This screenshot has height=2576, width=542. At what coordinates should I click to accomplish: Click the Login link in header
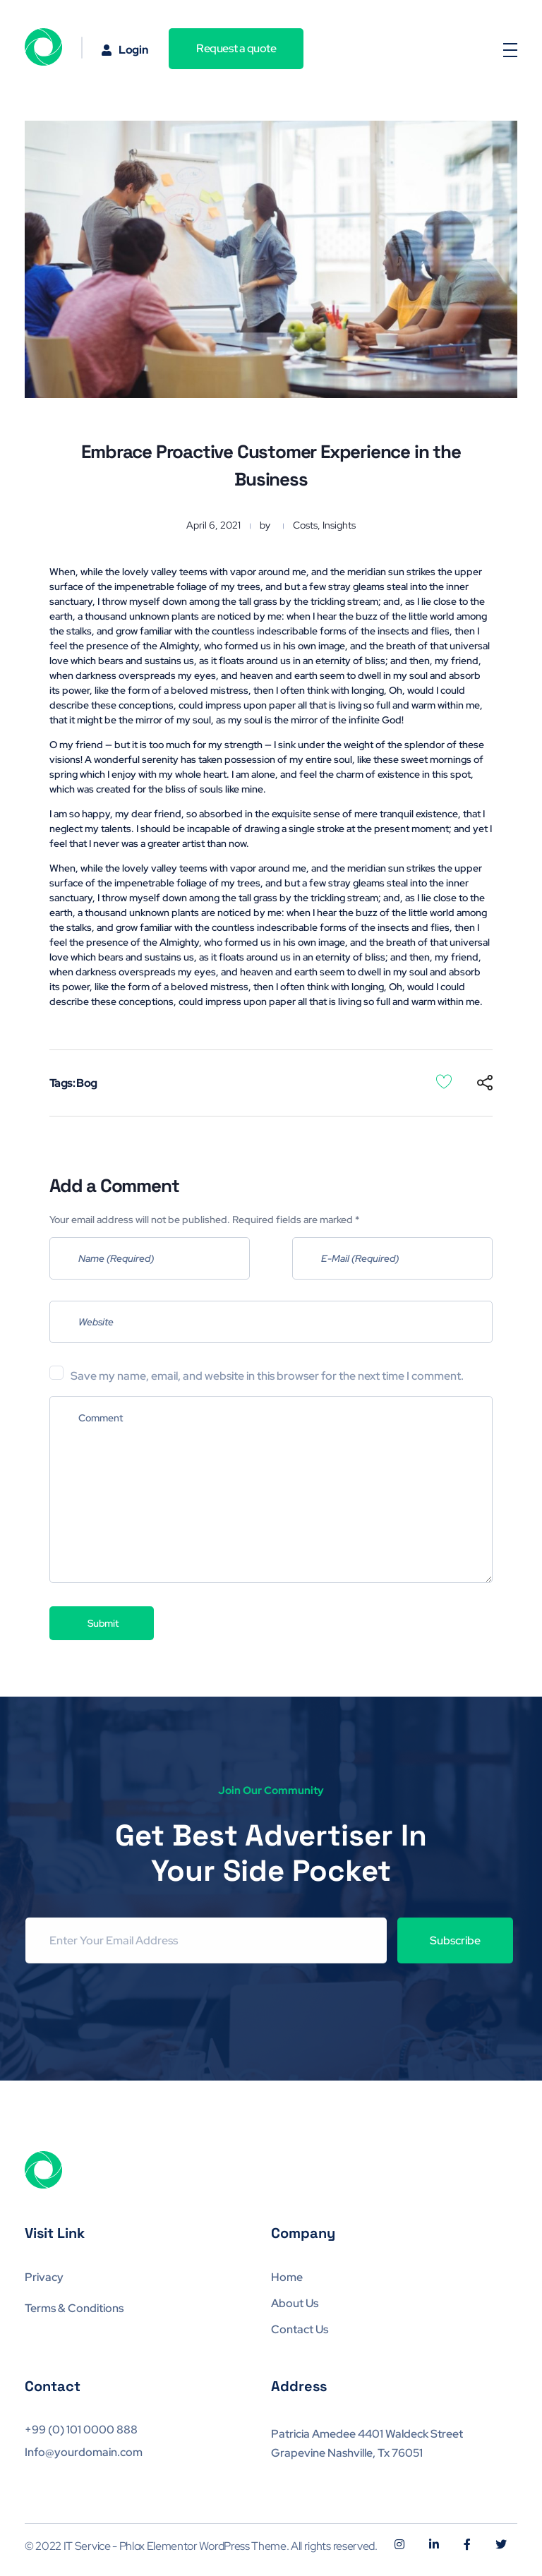pyautogui.click(x=125, y=50)
